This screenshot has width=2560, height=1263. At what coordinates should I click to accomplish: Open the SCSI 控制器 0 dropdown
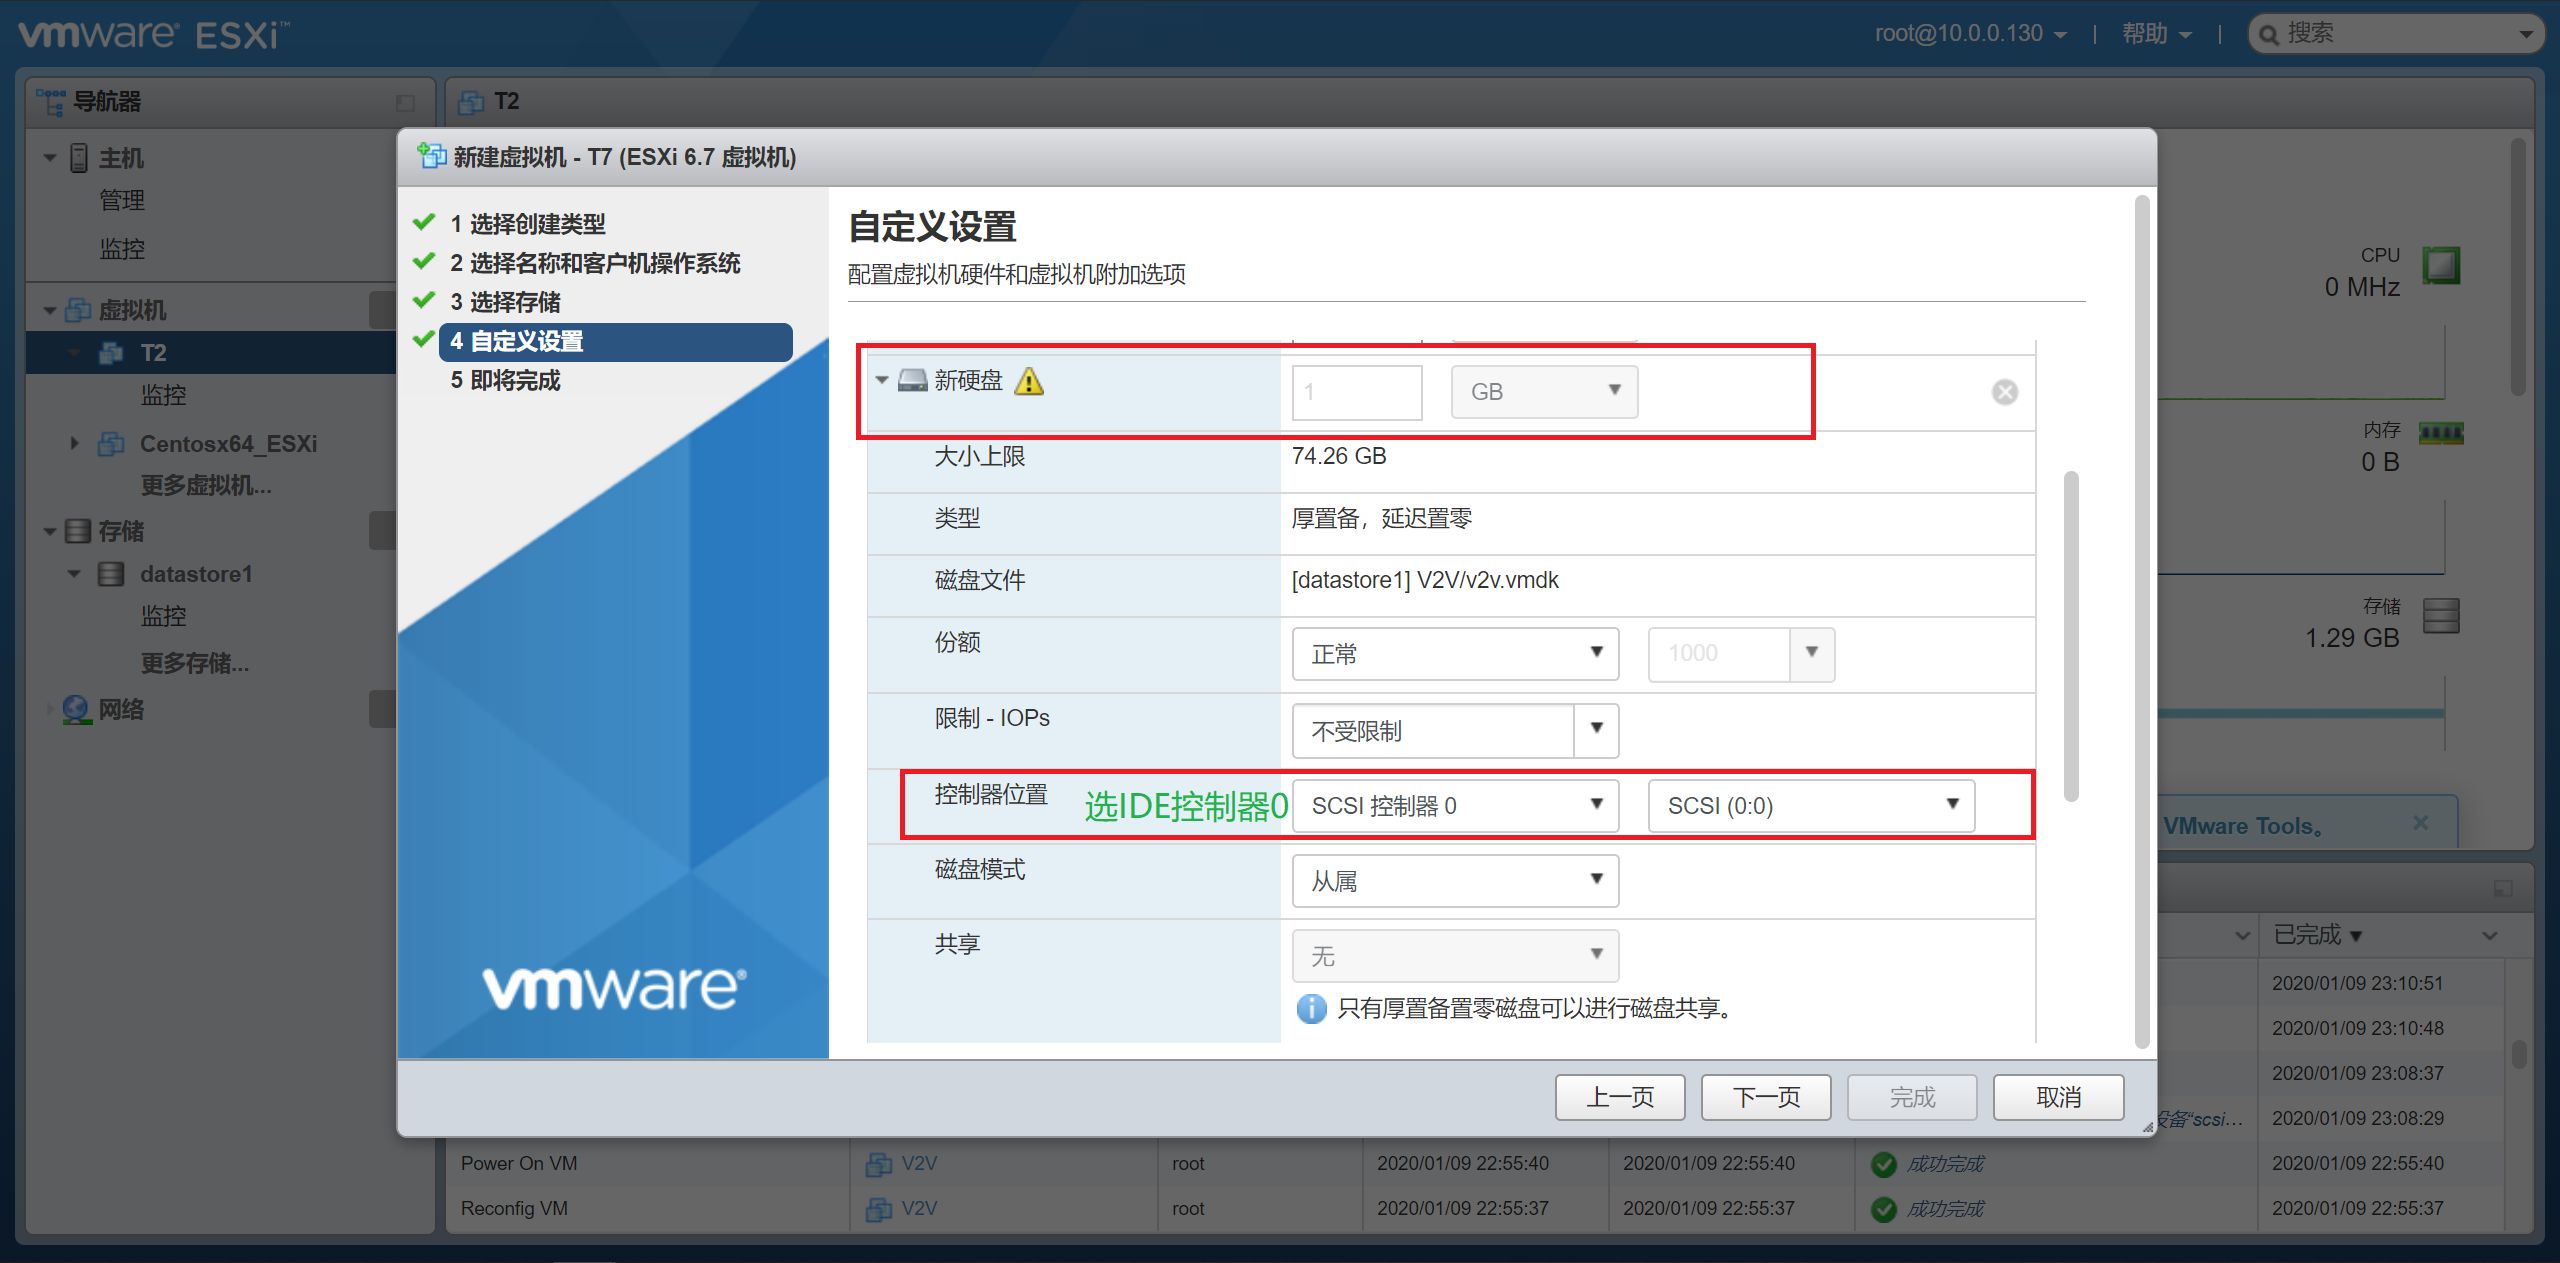[1455, 806]
